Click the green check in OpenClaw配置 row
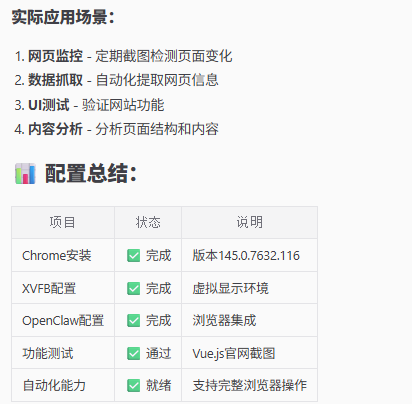The image size is (412, 404). tap(134, 321)
